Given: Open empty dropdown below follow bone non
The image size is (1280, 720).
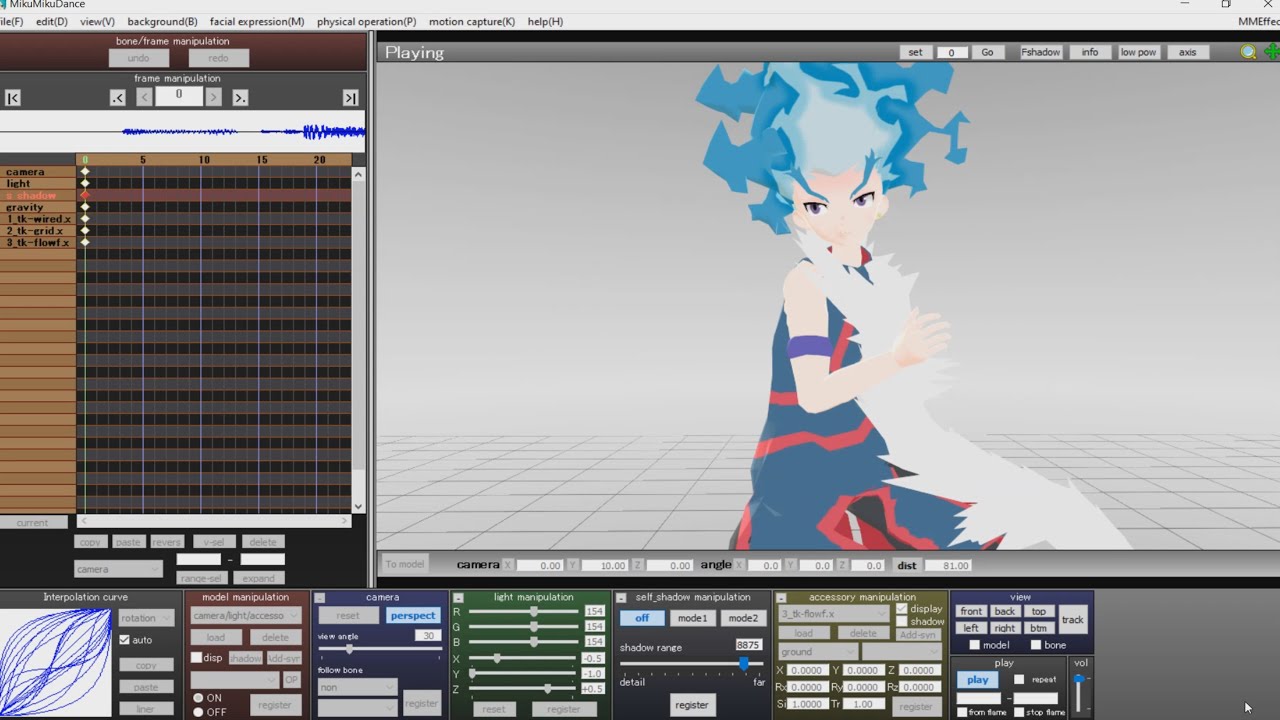Looking at the screenshot, I should coord(358,708).
